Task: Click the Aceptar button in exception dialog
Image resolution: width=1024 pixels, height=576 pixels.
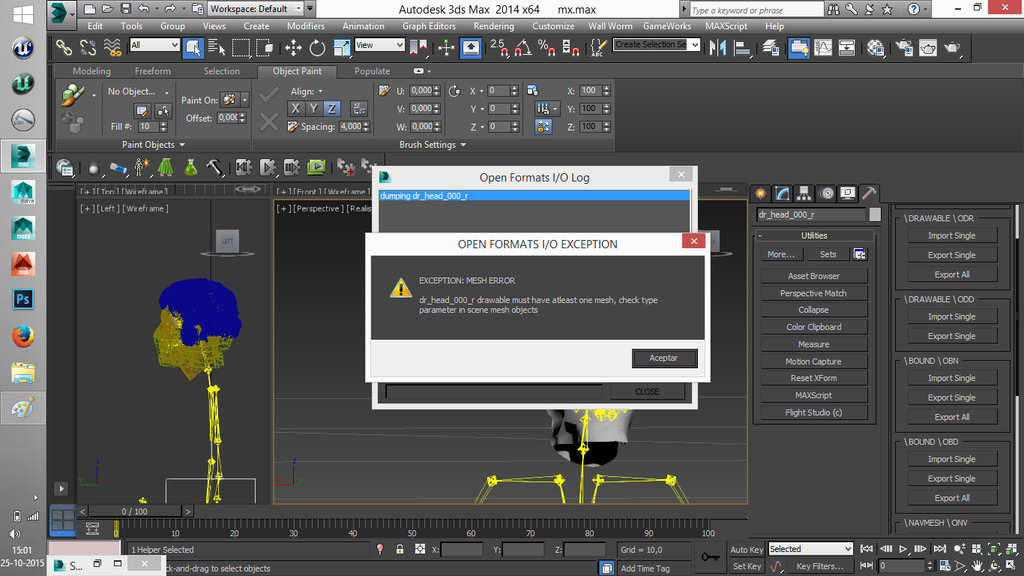Action: (664, 358)
